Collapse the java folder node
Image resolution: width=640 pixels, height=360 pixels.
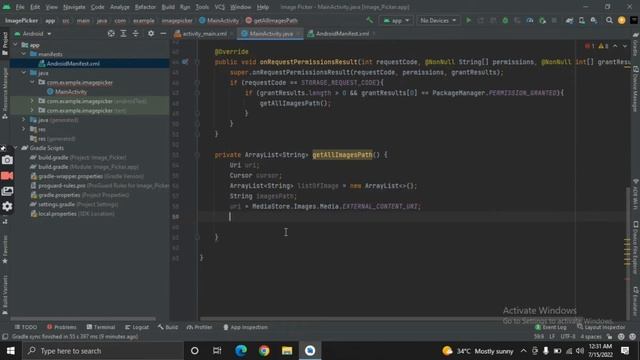(x=24, y=73)
